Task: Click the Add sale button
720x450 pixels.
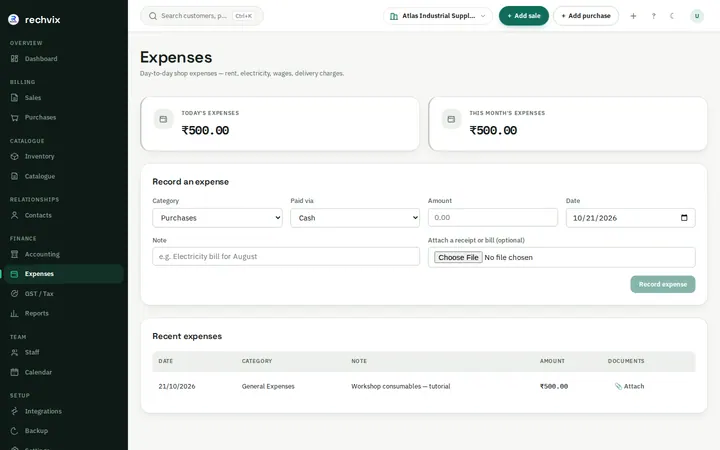Action: [524, 16]
